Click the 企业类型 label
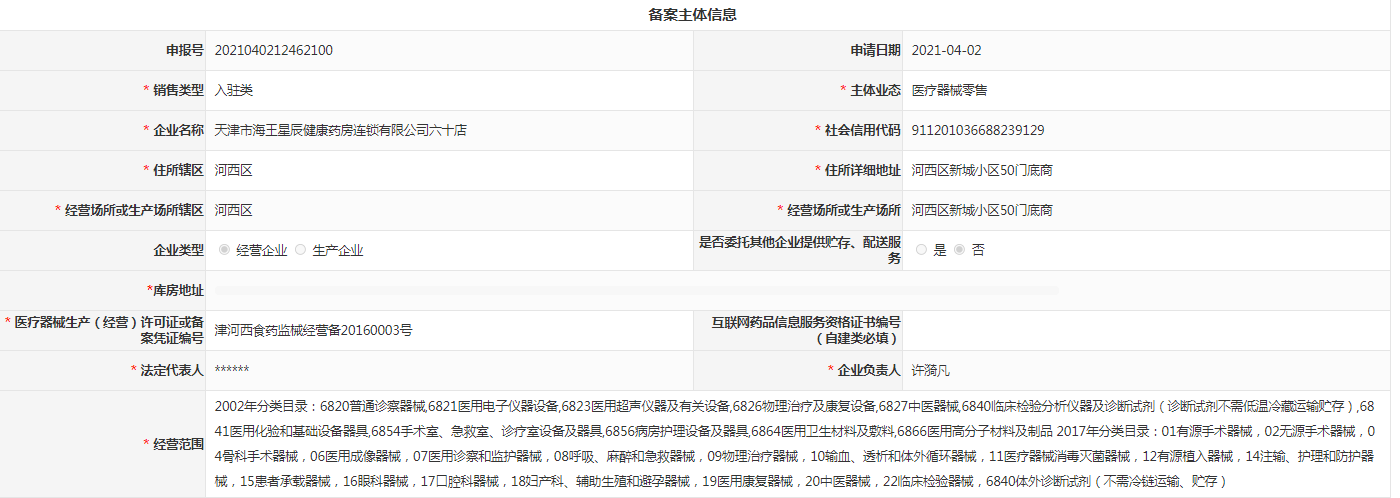 [178, 250]
